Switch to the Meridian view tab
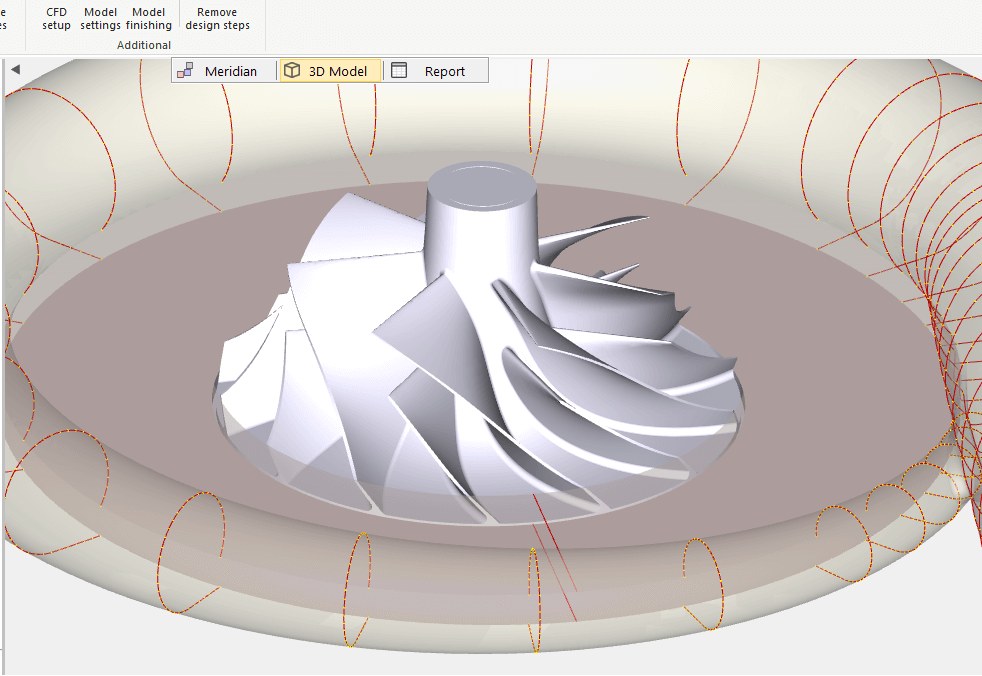Image resolution: width=982 pixels, height=676 pixels. point(224,71)
